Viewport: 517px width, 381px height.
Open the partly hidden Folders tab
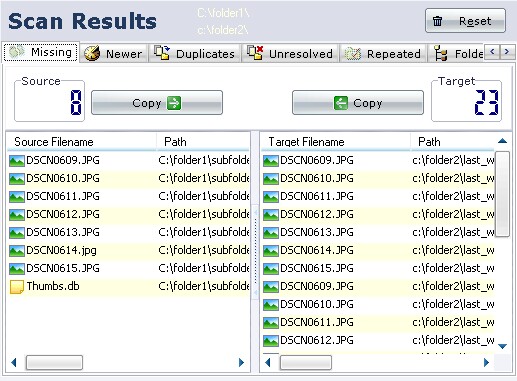point(457,53)
